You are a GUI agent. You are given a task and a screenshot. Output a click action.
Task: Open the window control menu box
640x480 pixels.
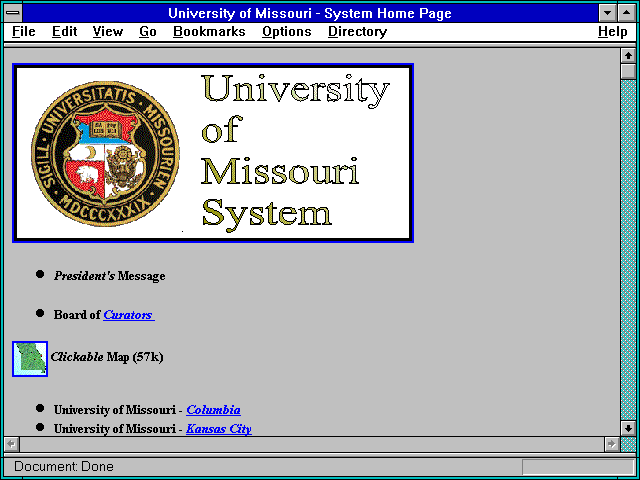click(x=13, y=13)
